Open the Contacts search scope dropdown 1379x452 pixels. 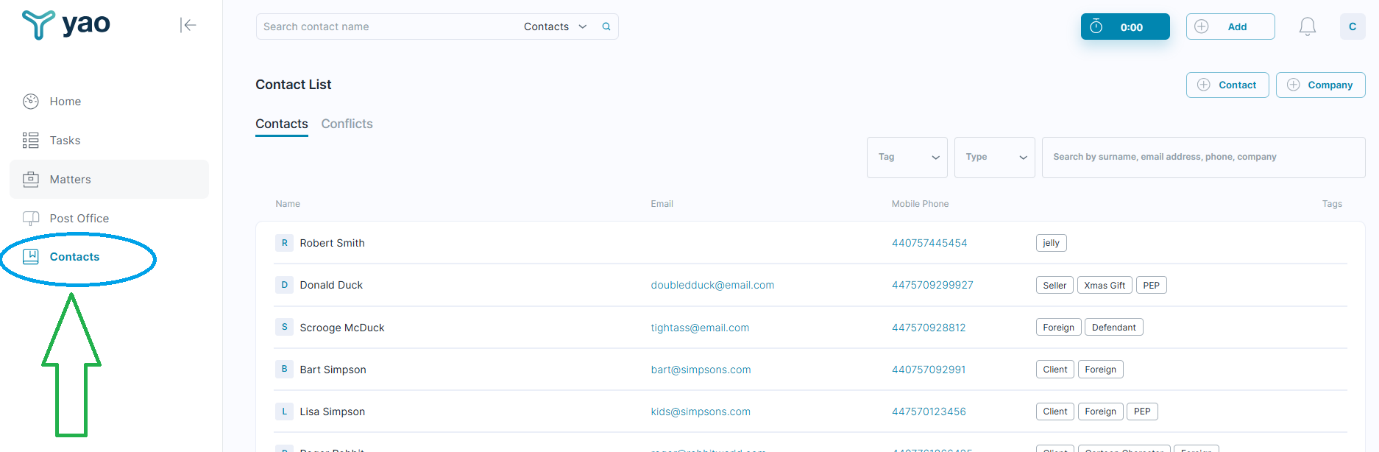coord(556,27)
